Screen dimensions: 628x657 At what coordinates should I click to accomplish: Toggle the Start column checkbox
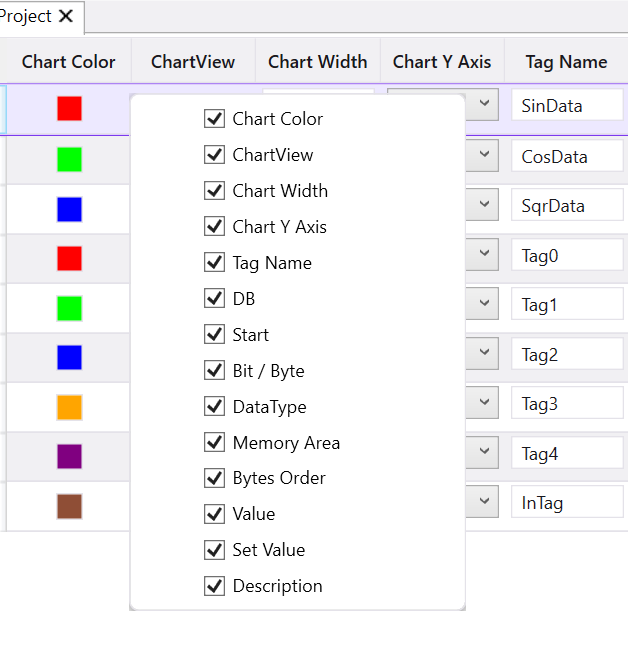click(215, 334)
